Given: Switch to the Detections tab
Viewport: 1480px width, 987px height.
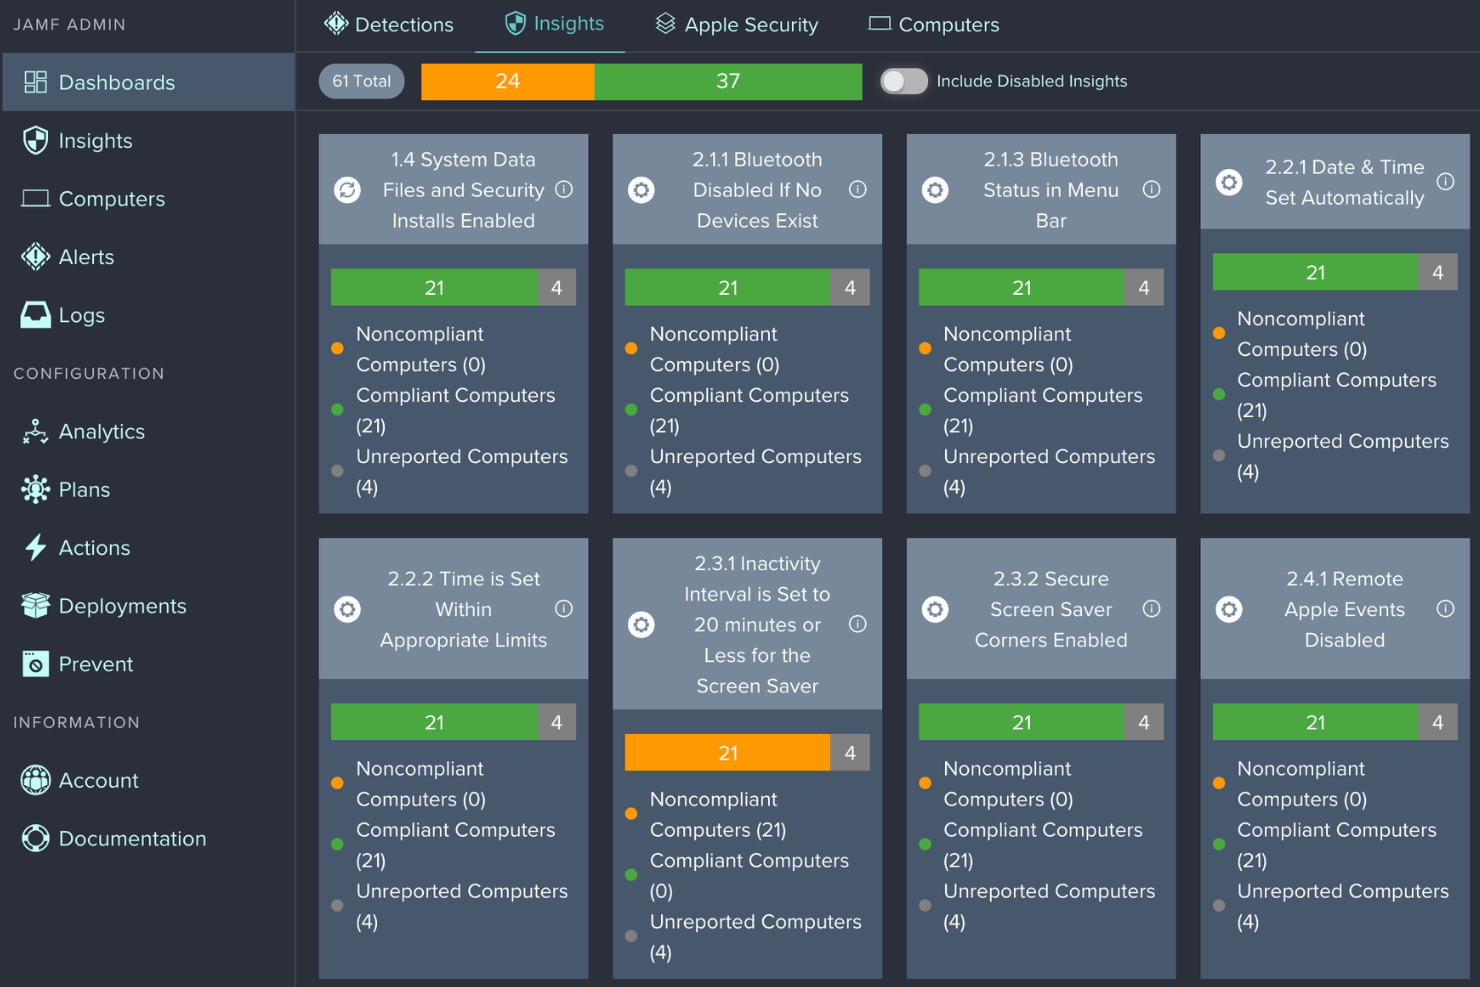Looking at the screenshot, I should 389,25.
